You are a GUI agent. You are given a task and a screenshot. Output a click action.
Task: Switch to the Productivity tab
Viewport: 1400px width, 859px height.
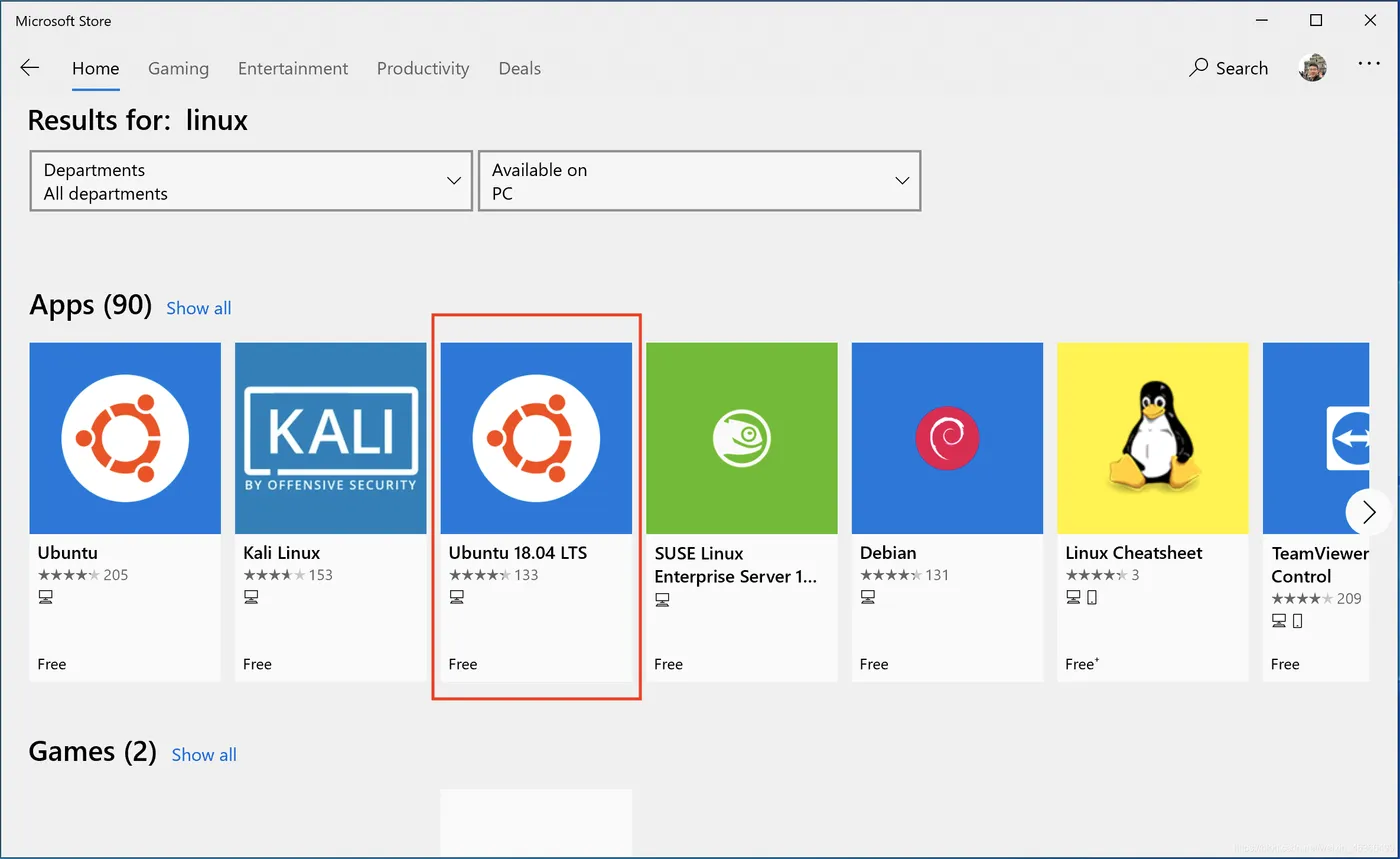(x=423, y=68)
